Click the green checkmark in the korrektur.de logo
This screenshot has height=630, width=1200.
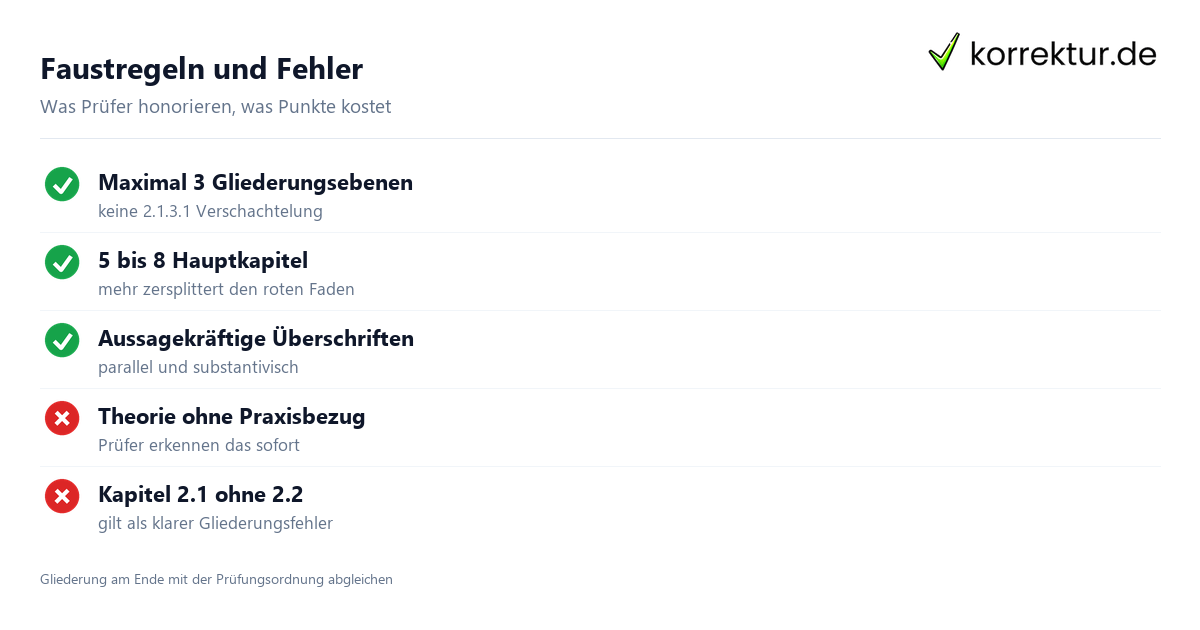[x=944, y=51]
